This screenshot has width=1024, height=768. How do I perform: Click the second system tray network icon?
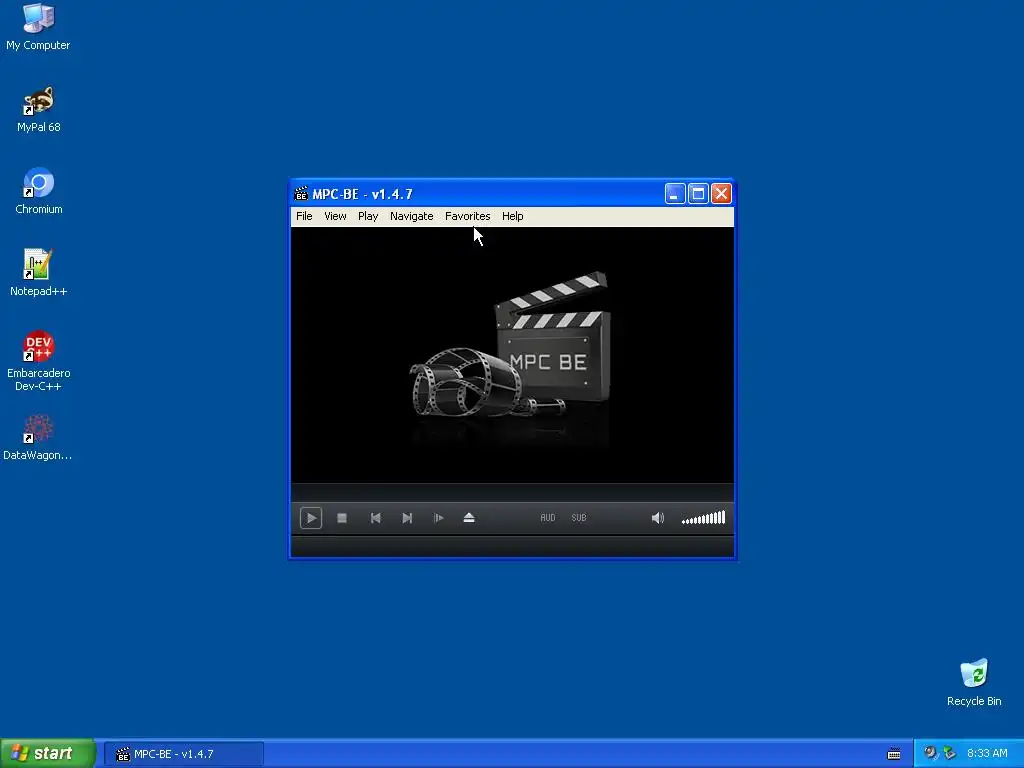coord(949,753)
